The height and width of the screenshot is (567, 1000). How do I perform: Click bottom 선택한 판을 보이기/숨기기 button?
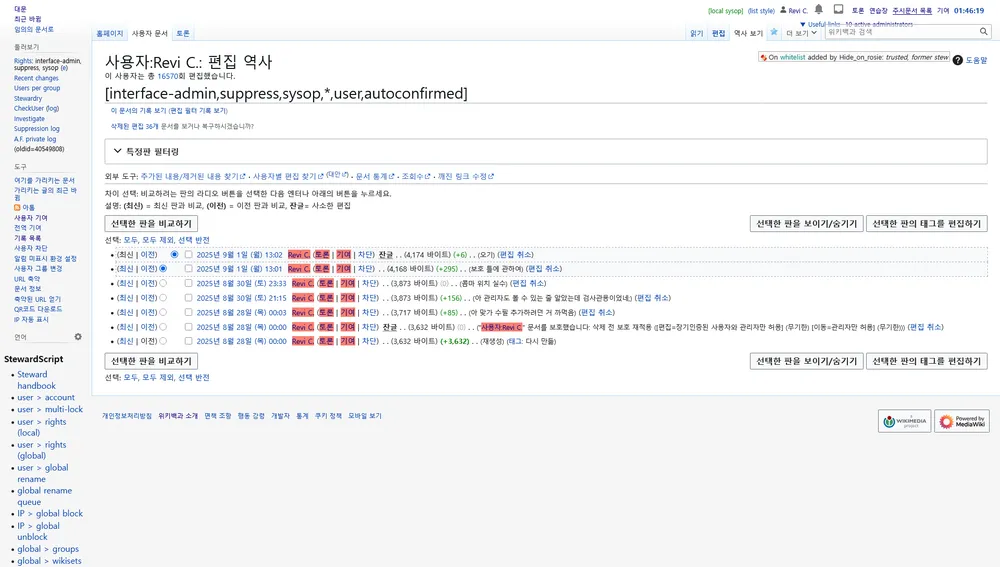coord(807,361)
